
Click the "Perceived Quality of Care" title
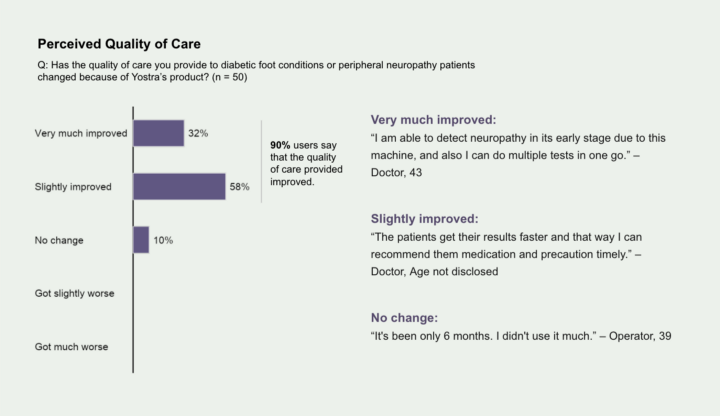[x=118, y=45]
